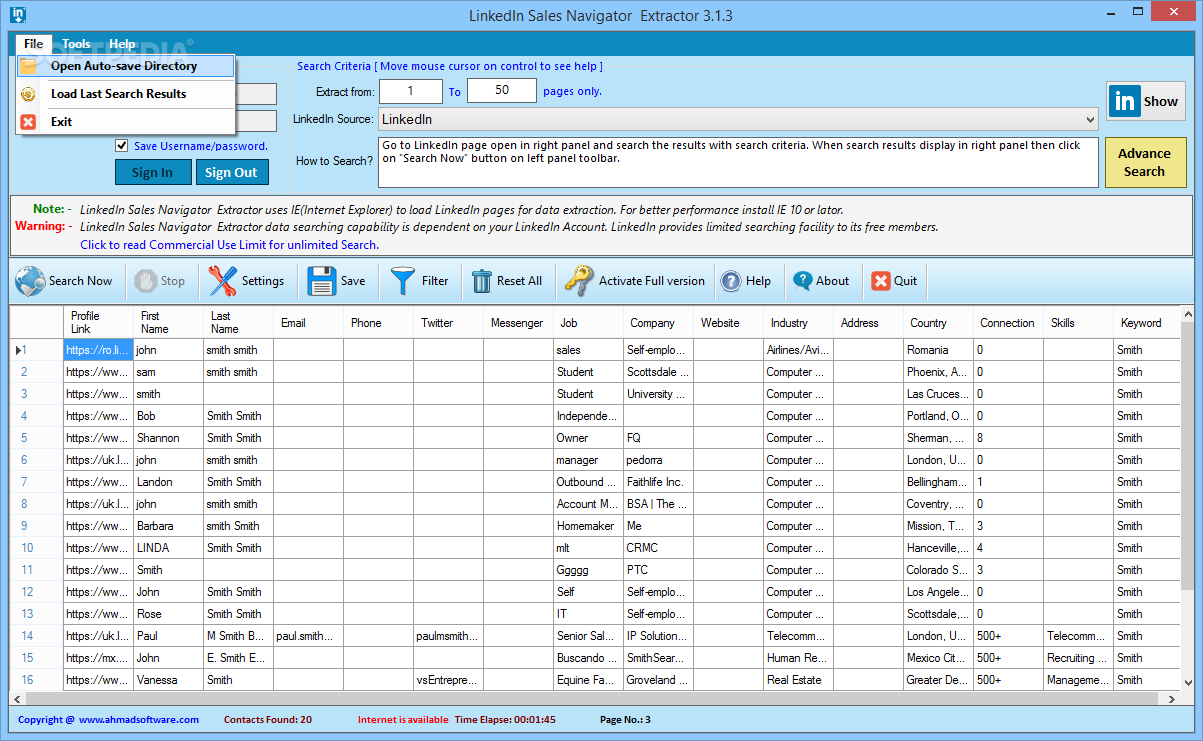Viewport: 1203px width, 741px height.
Task: Click first name Barbara in row 9
Action: pyautogui.click(x=169, y=526)
